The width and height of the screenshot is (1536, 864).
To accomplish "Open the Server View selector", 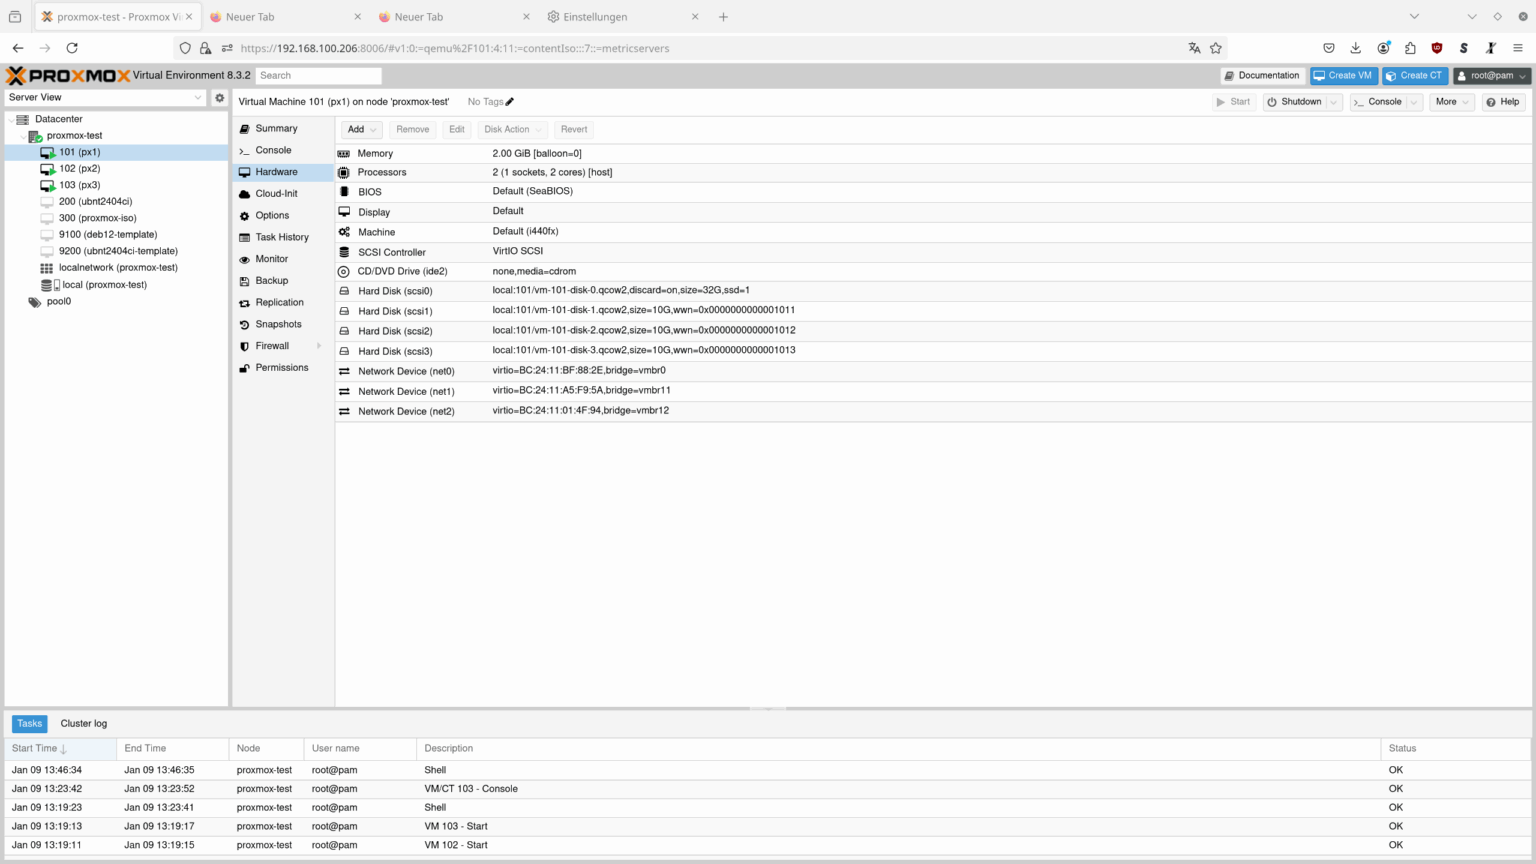I will [x=105, y=98].
